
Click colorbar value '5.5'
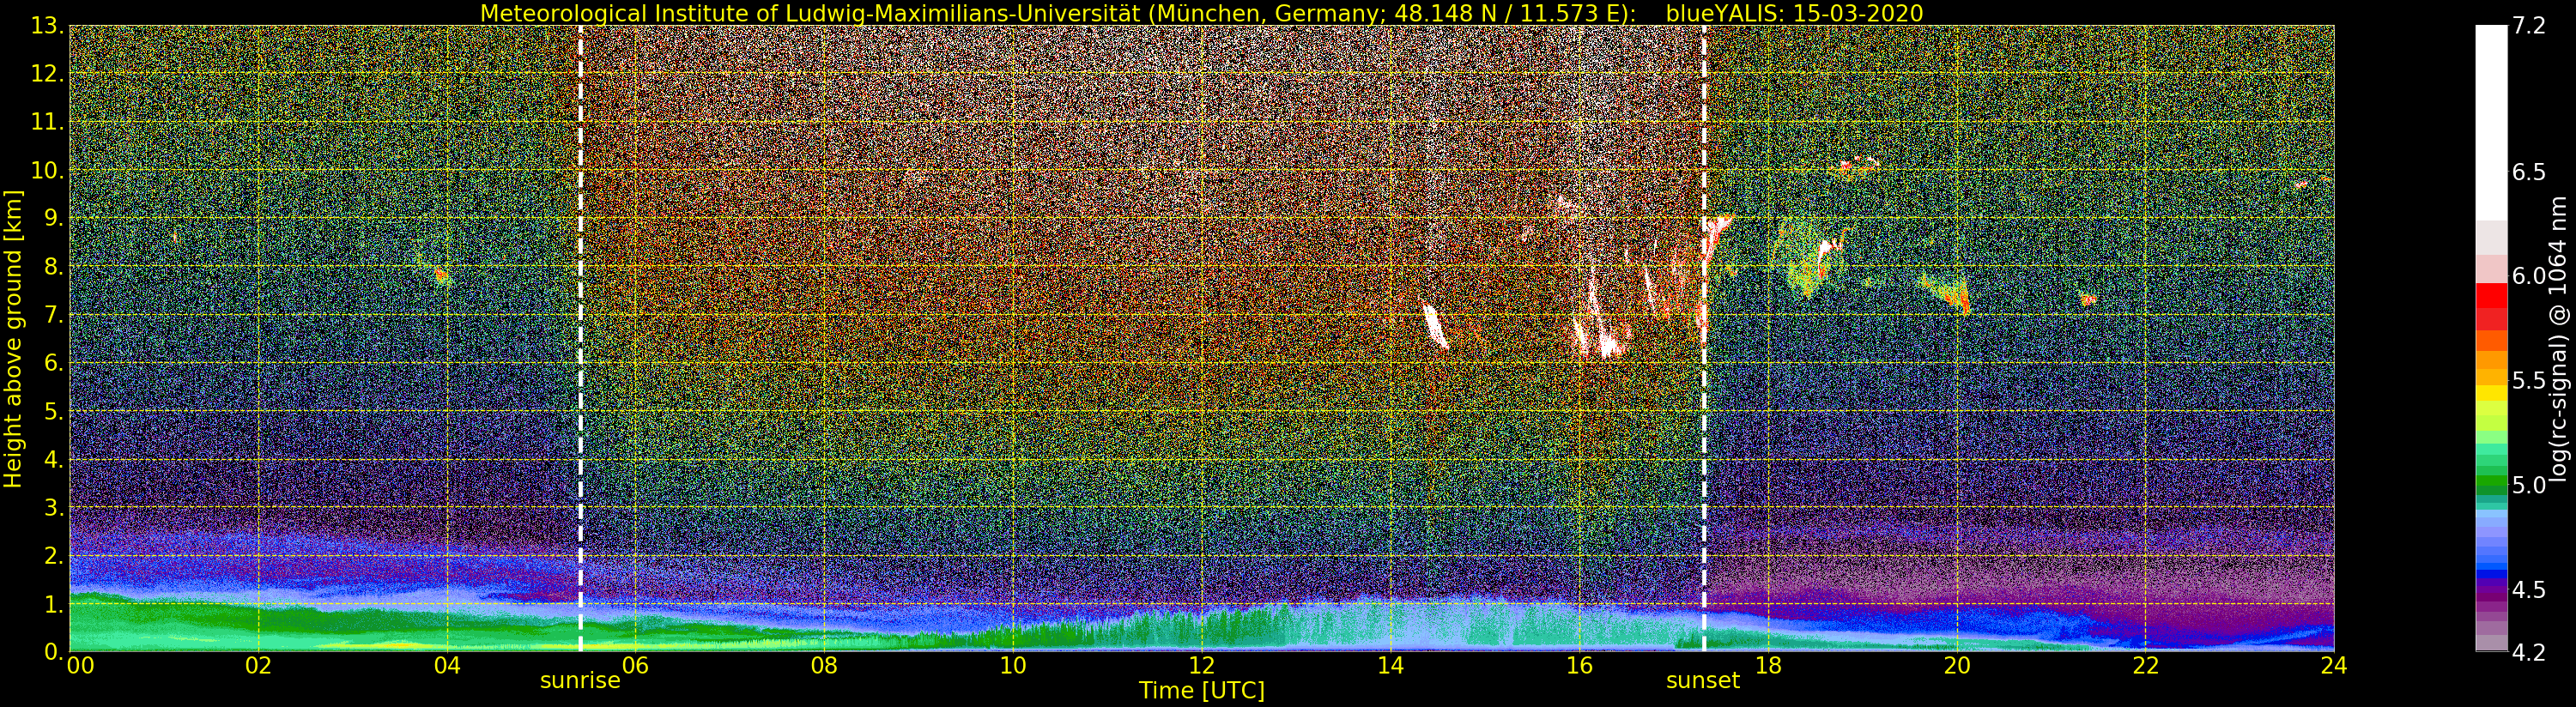(x=2529, y=380)
